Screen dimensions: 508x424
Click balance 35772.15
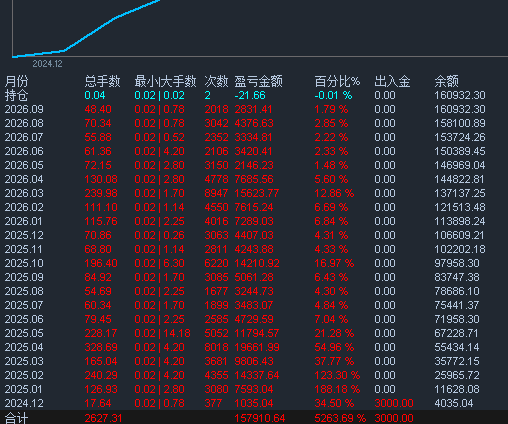(457, 362)
